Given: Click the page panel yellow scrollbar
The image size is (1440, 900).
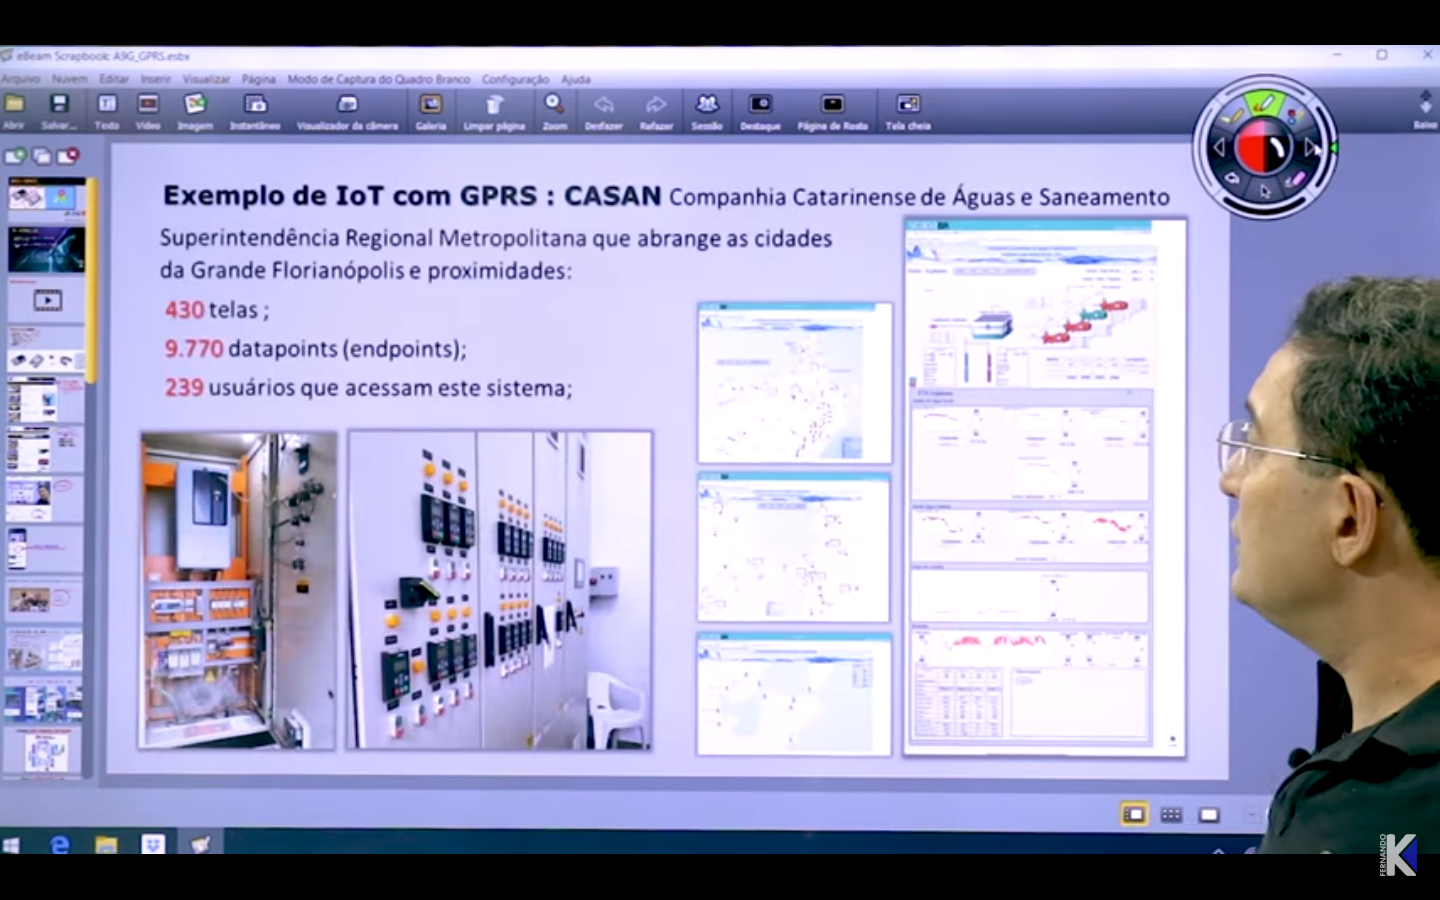Looking at the screenshot, I should coord(91,280).
